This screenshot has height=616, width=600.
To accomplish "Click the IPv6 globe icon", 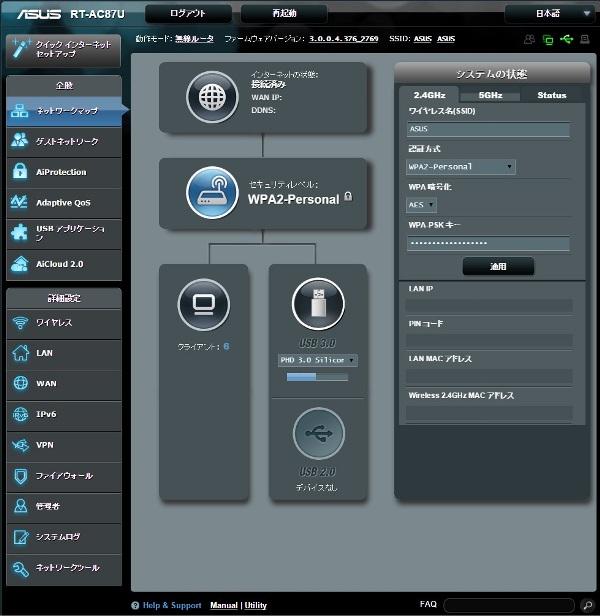I will coord(20,414).
